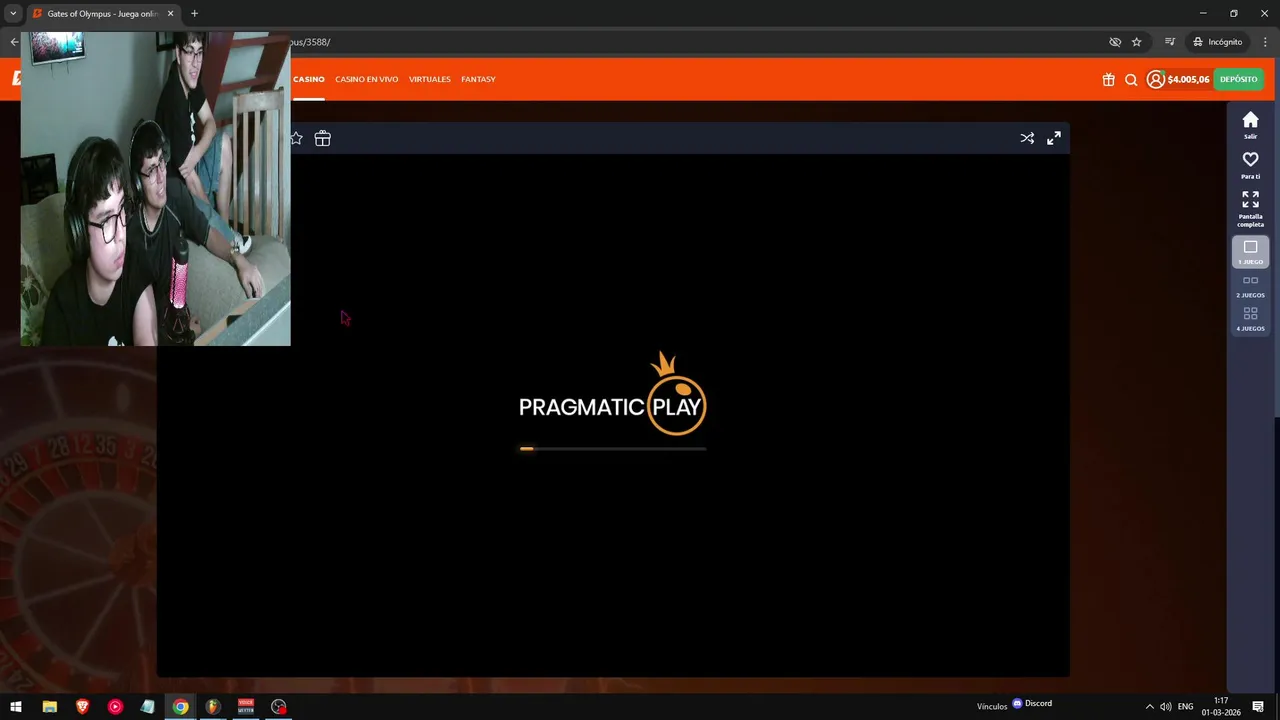
Task: Open the Windows Start menu
Action: tap(15, 706)
